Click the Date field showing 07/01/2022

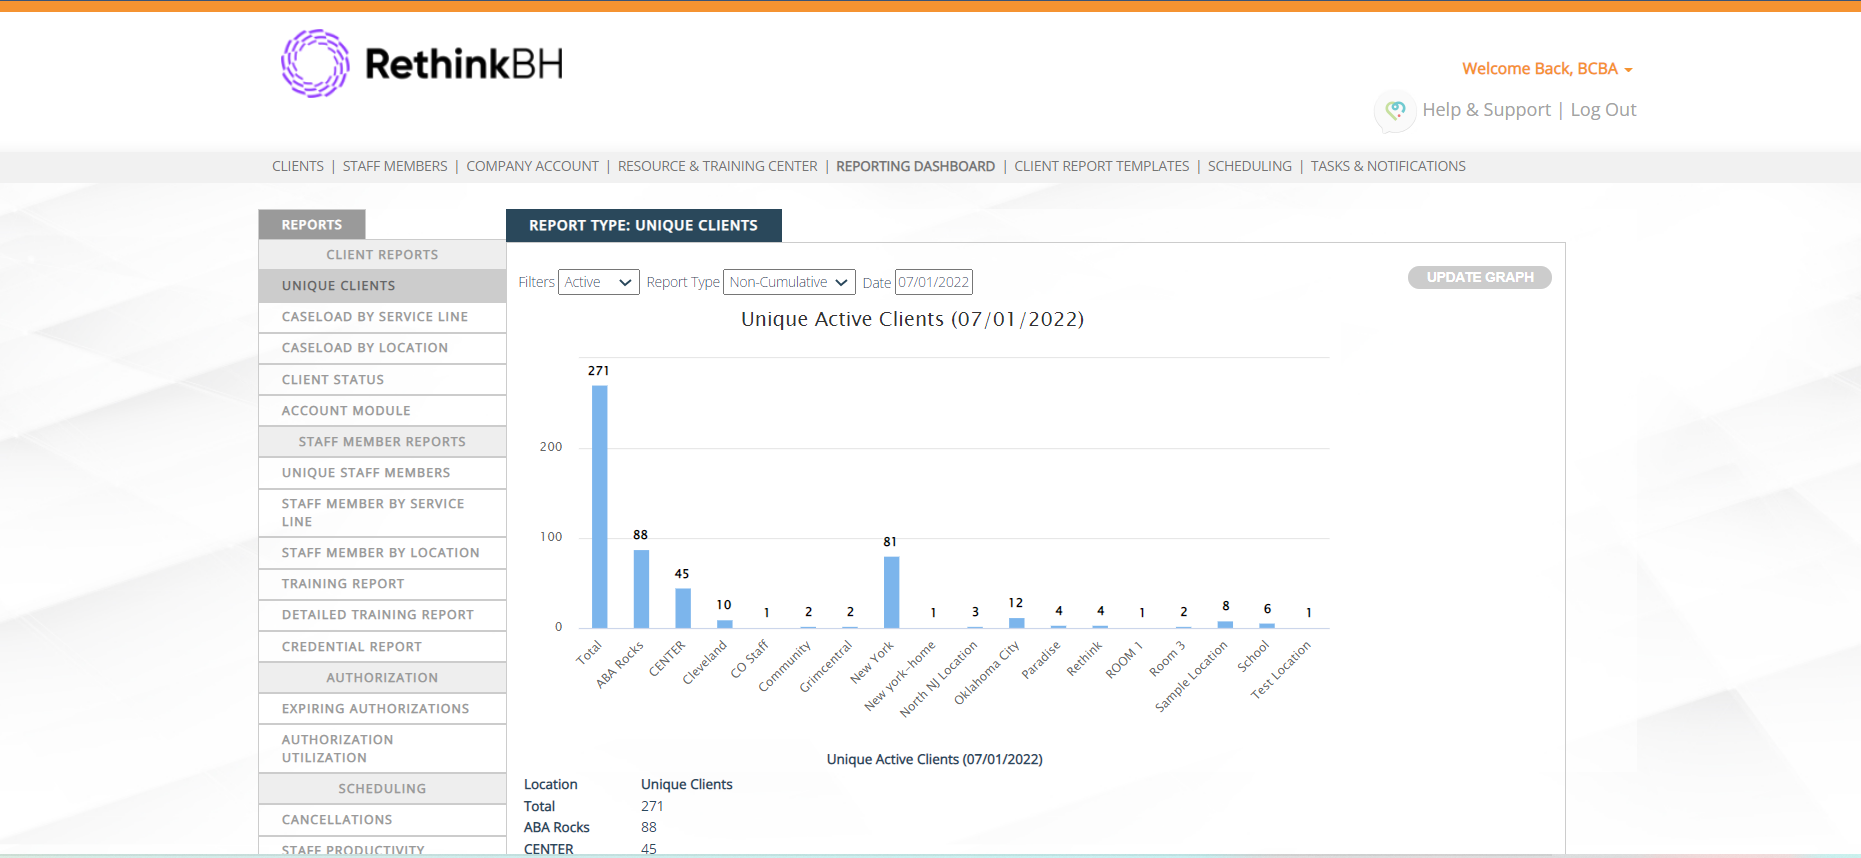click(933, 282)
